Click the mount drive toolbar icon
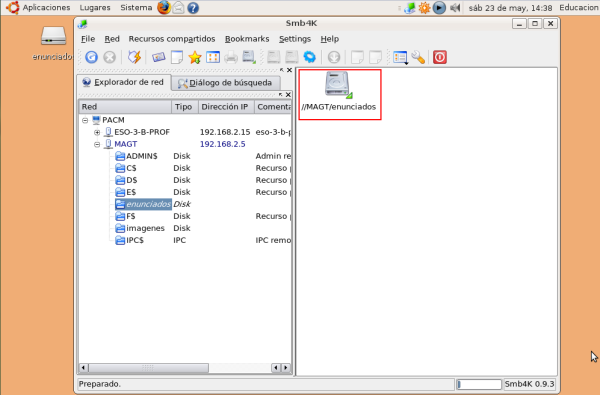The height and width of the screenshot is (395, 600). tap(249, 57)
